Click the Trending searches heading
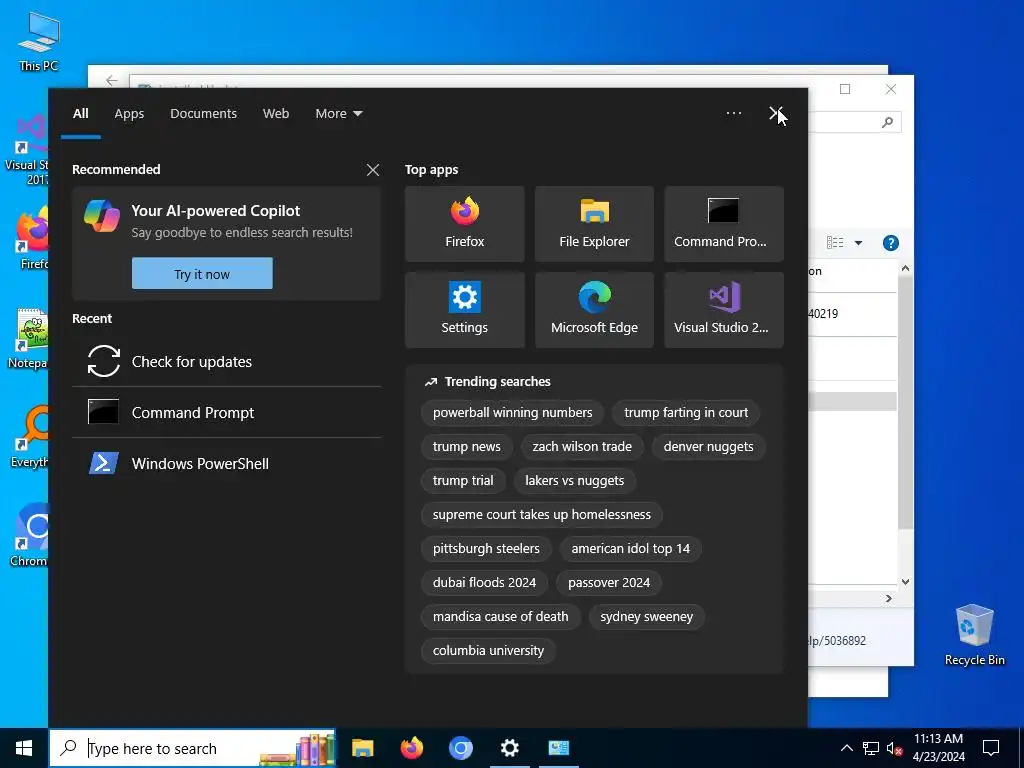 tap(497, 382)
